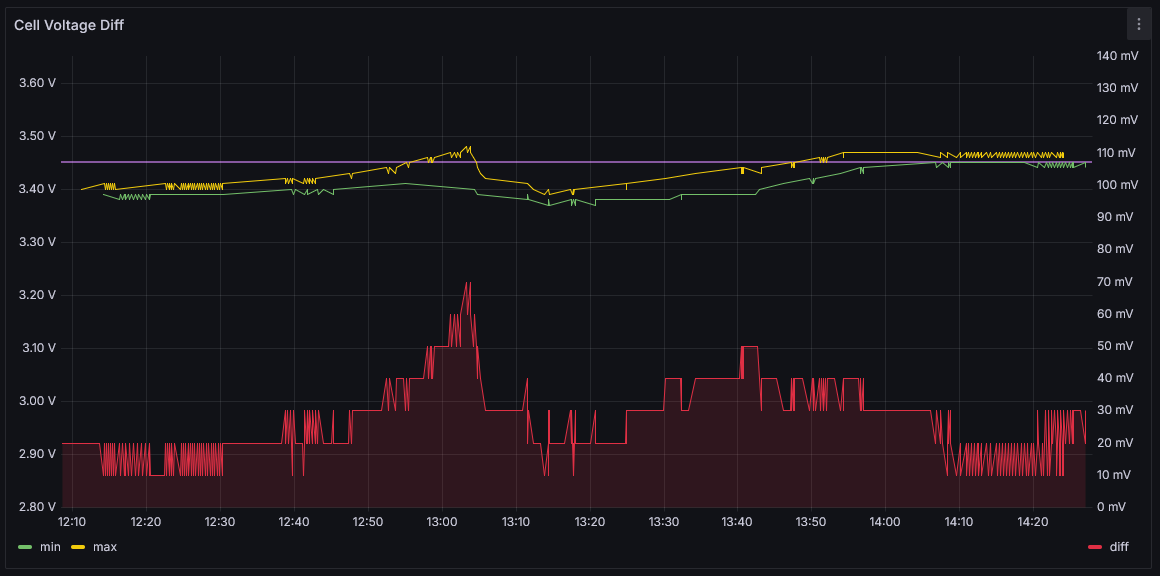Click the 13:00 time axis label
Screen dimensions: 1160x576
442,522
